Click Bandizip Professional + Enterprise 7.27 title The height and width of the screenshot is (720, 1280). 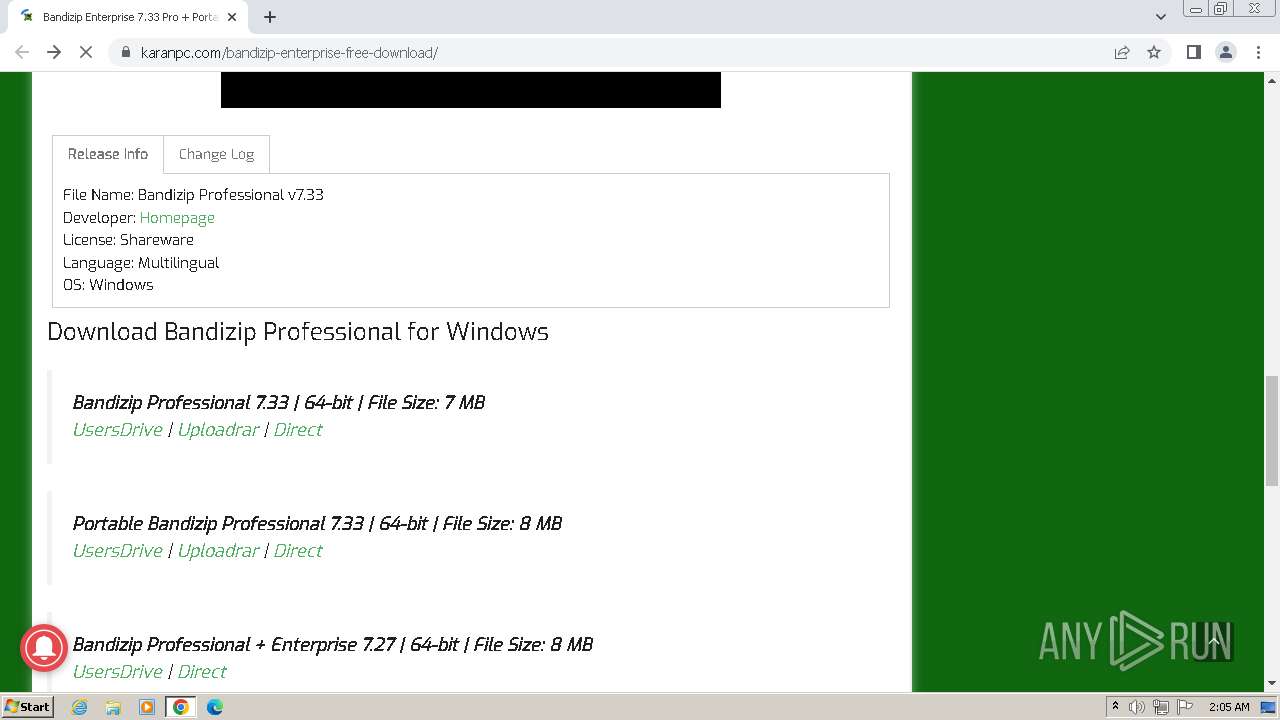[333, 645]
